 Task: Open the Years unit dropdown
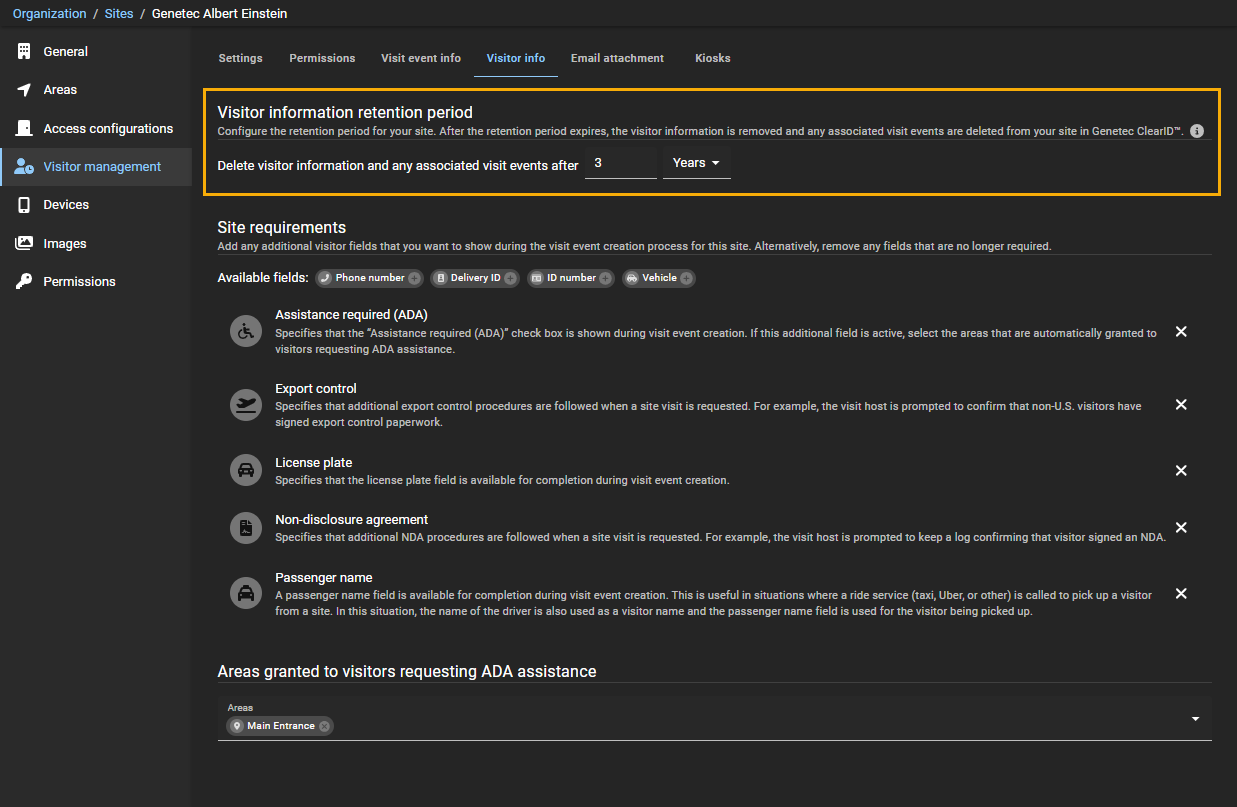(696, 162)
